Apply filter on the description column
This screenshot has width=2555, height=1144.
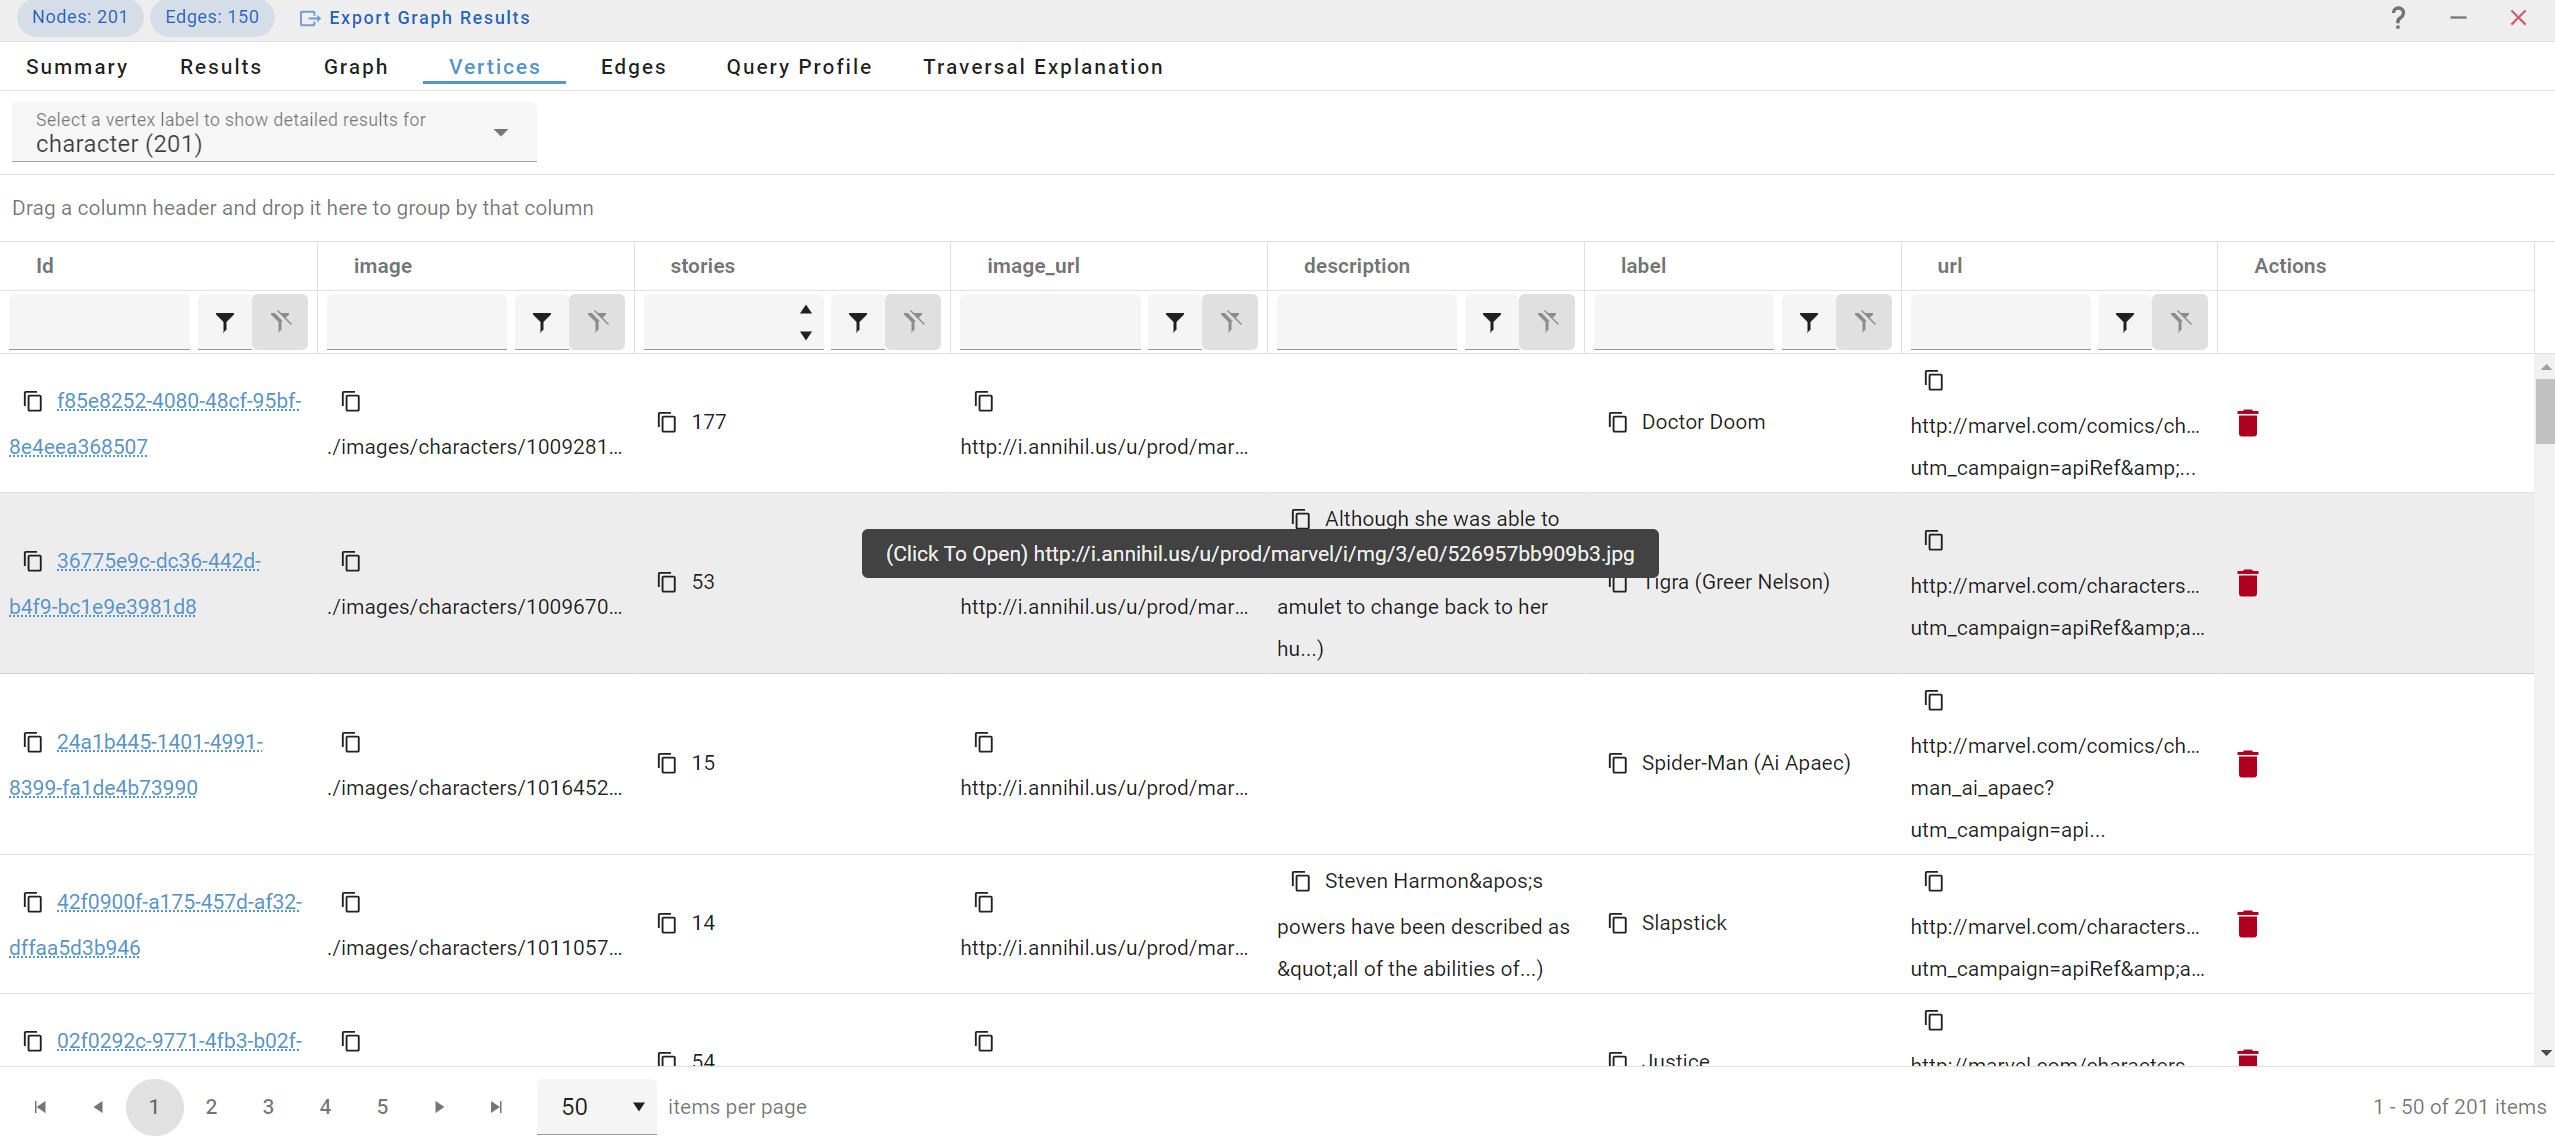1492,322
